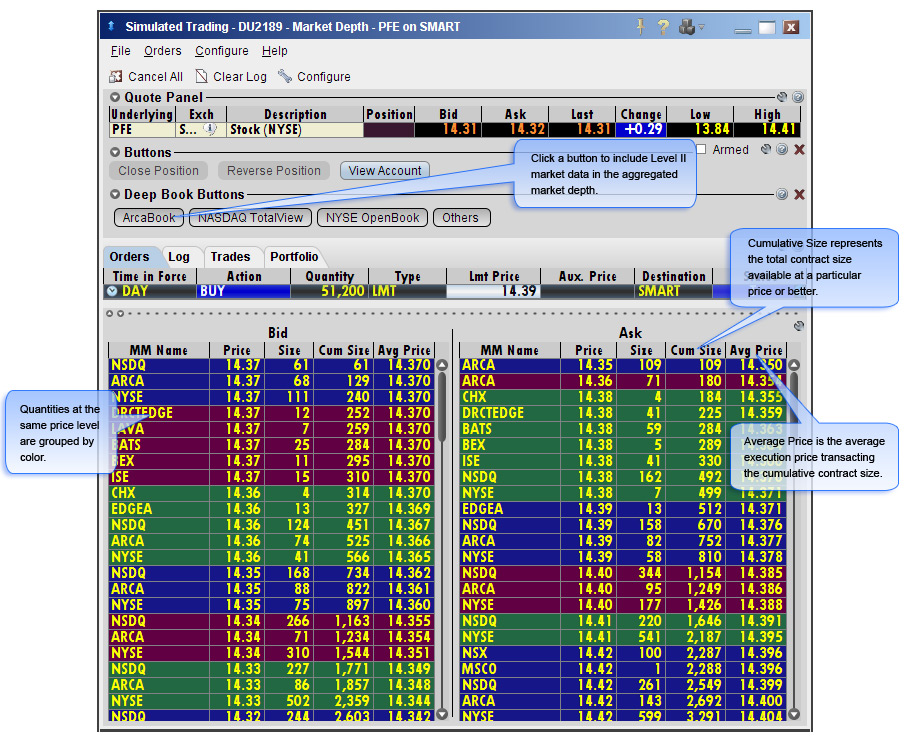This screenshot has height=742, width=910.
Task: Click the market depth configure wrench icon
Action: pos(799,326)
